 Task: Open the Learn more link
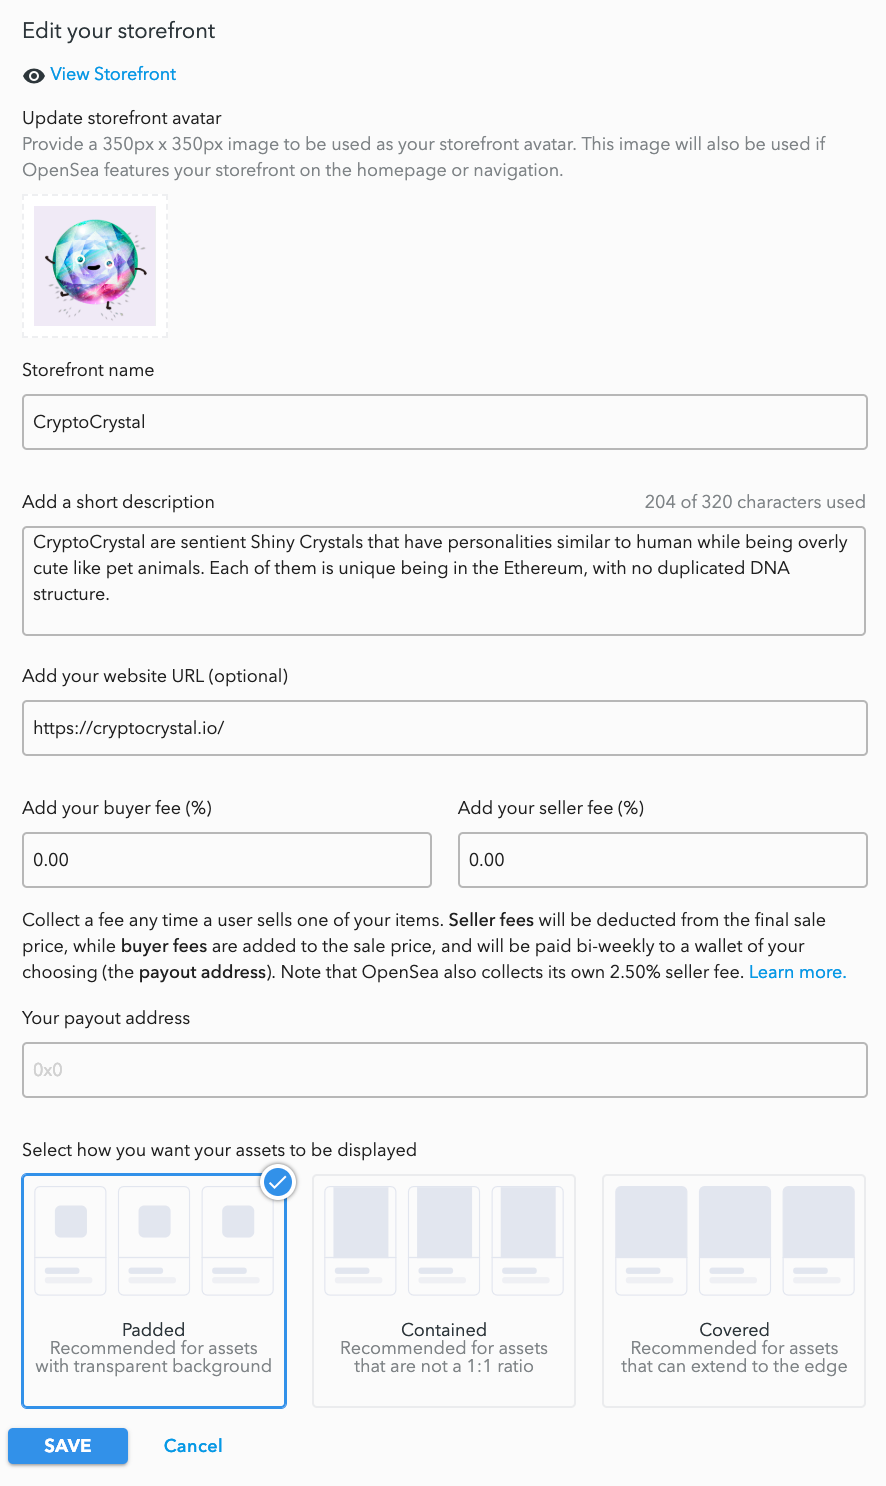tap(798, 972)
